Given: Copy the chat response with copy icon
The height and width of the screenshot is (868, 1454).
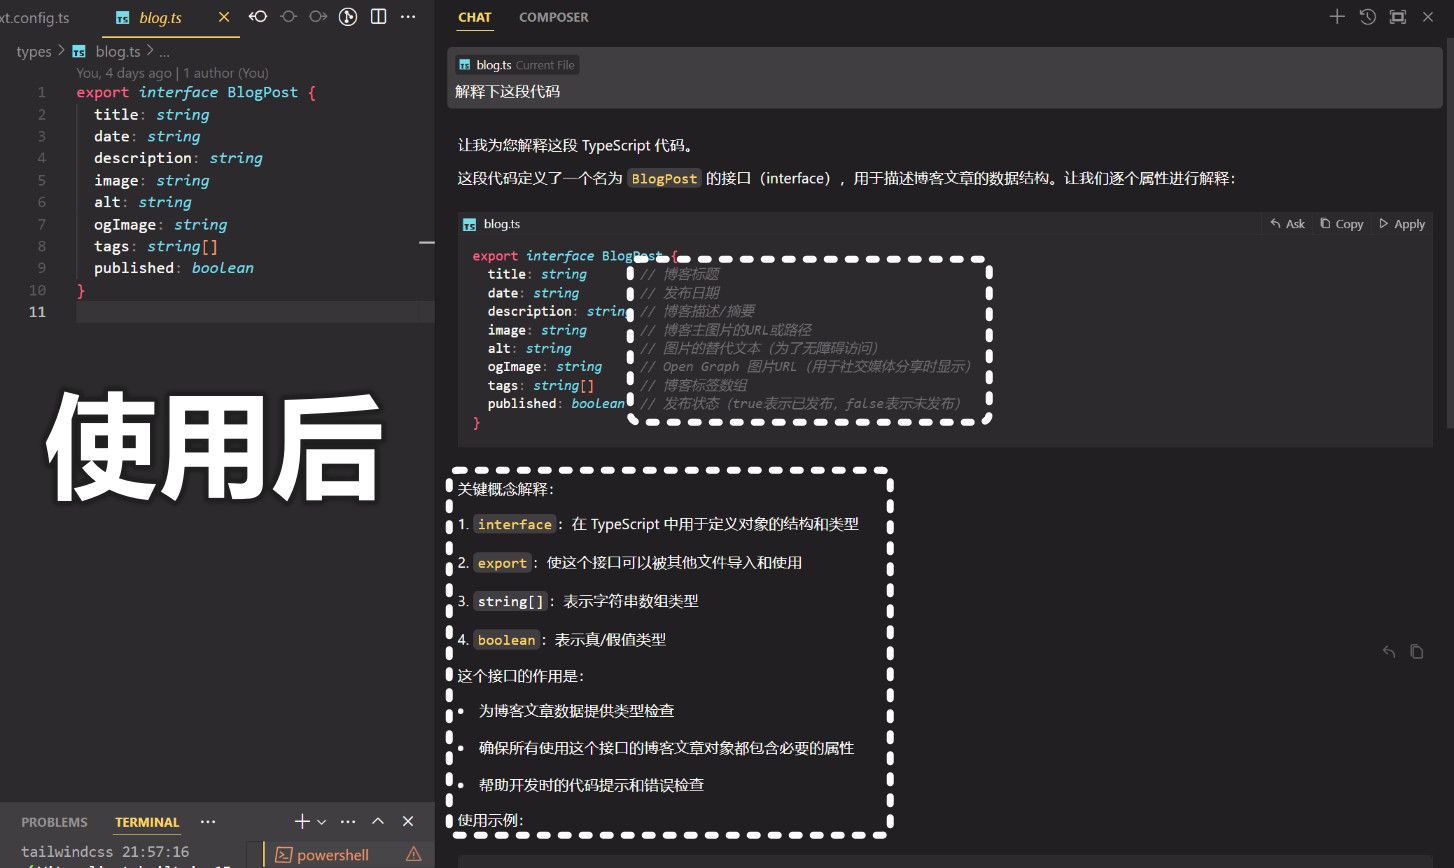Looking at the screenshot, I should tap(1417, 651).
